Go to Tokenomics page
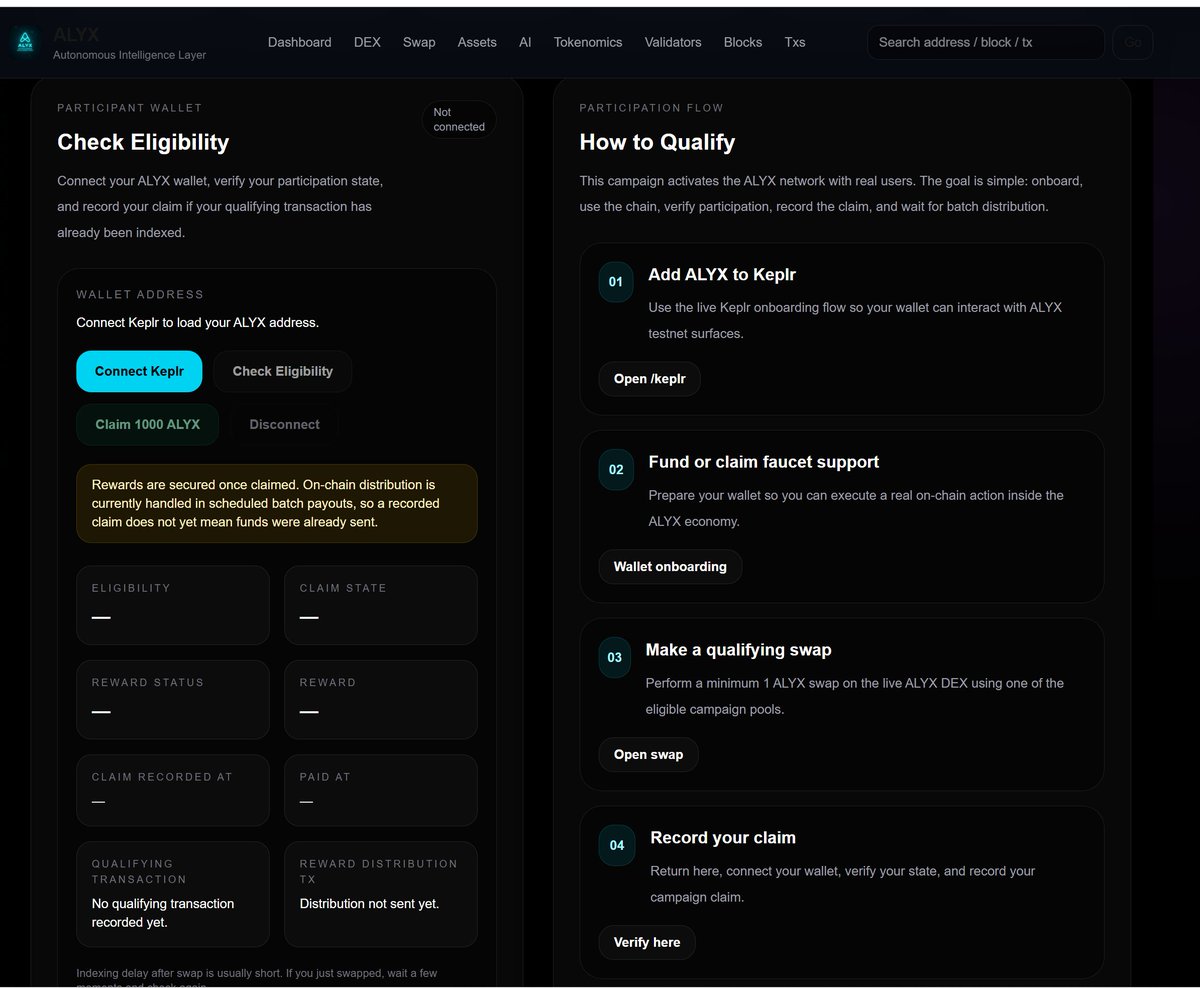Viewport: 1200px width, 988px height. 588,42
